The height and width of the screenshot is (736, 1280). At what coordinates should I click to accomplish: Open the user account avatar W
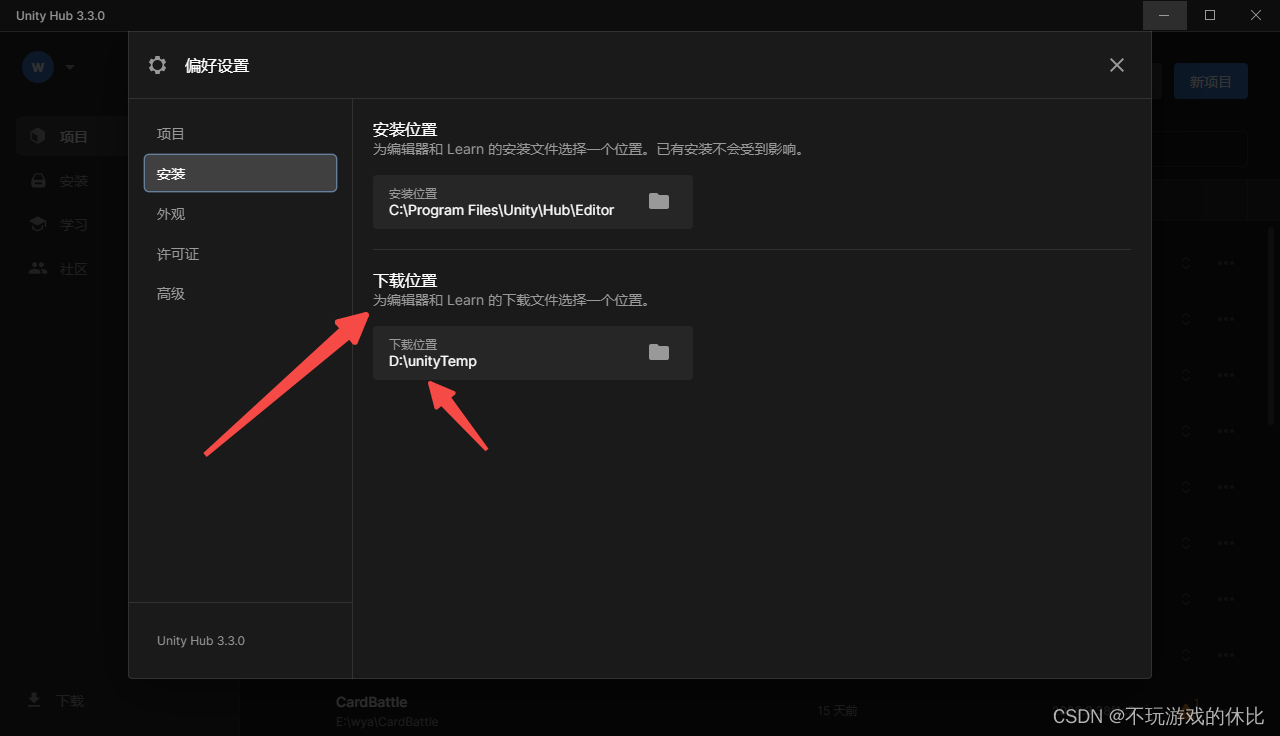[38, 67]
